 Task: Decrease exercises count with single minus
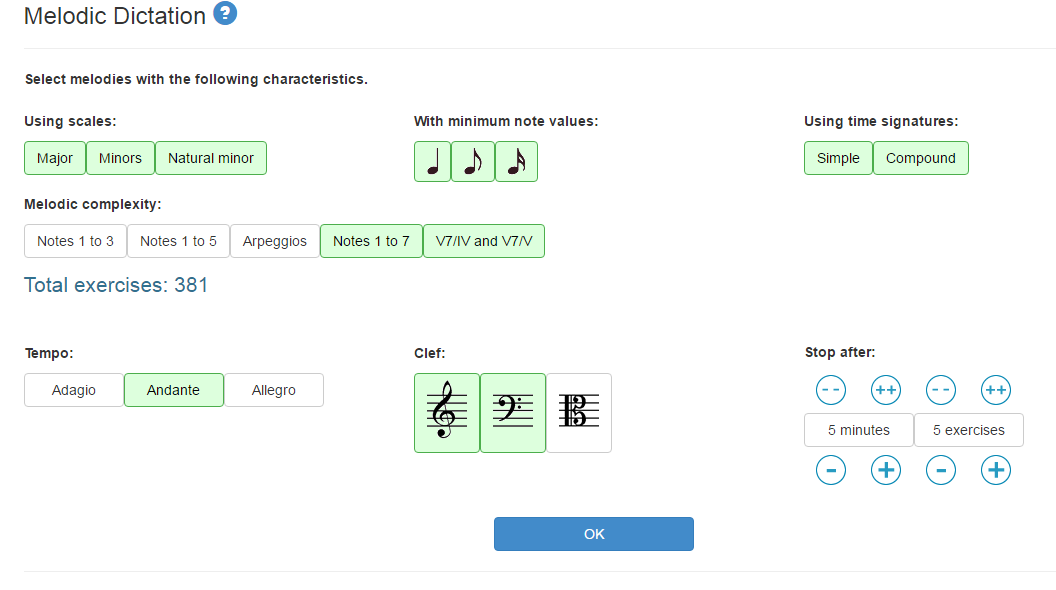click(941, 469)
